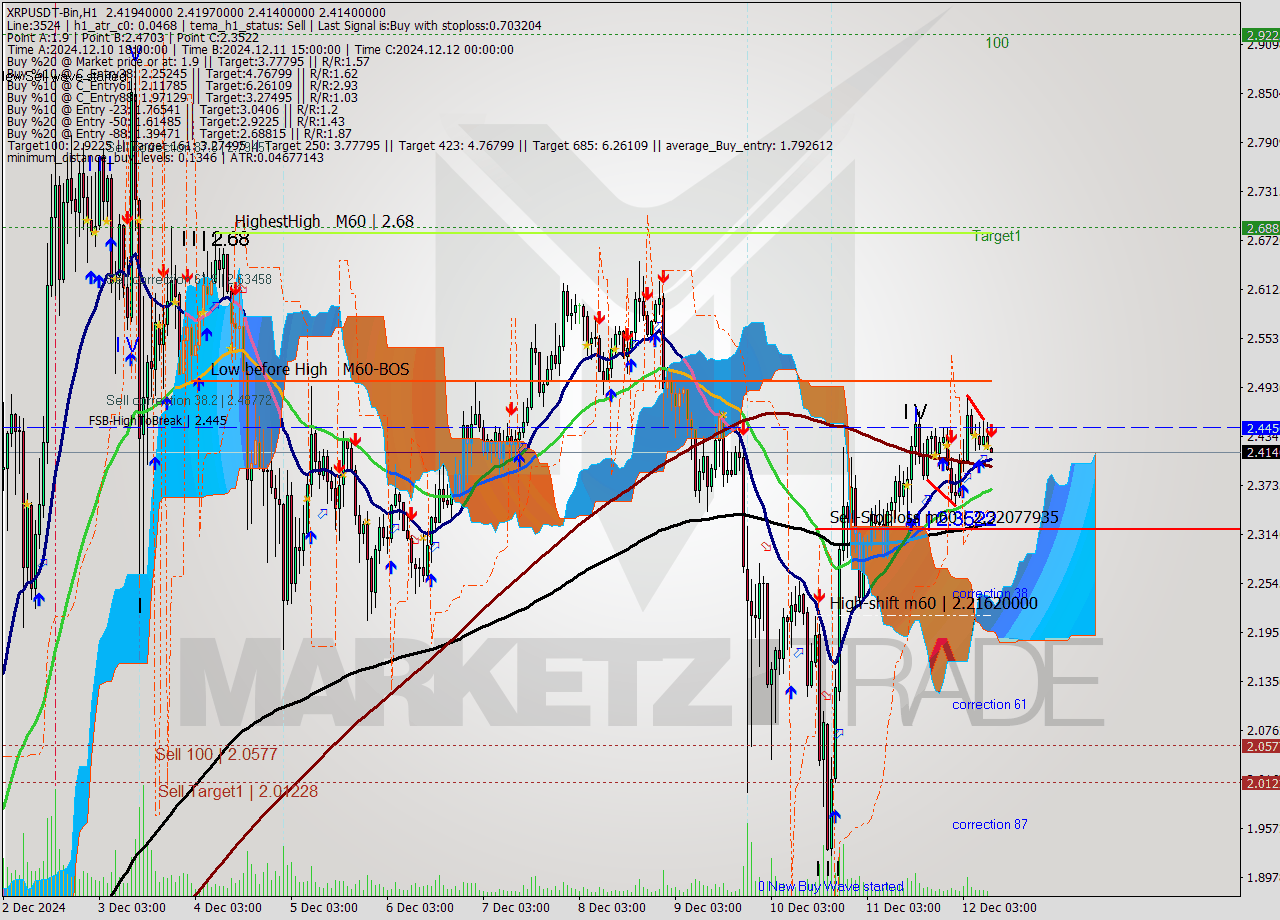1280x920 pixels.
Task: Click the '0 New Buy Wave started' text
Action: point(831,887)
